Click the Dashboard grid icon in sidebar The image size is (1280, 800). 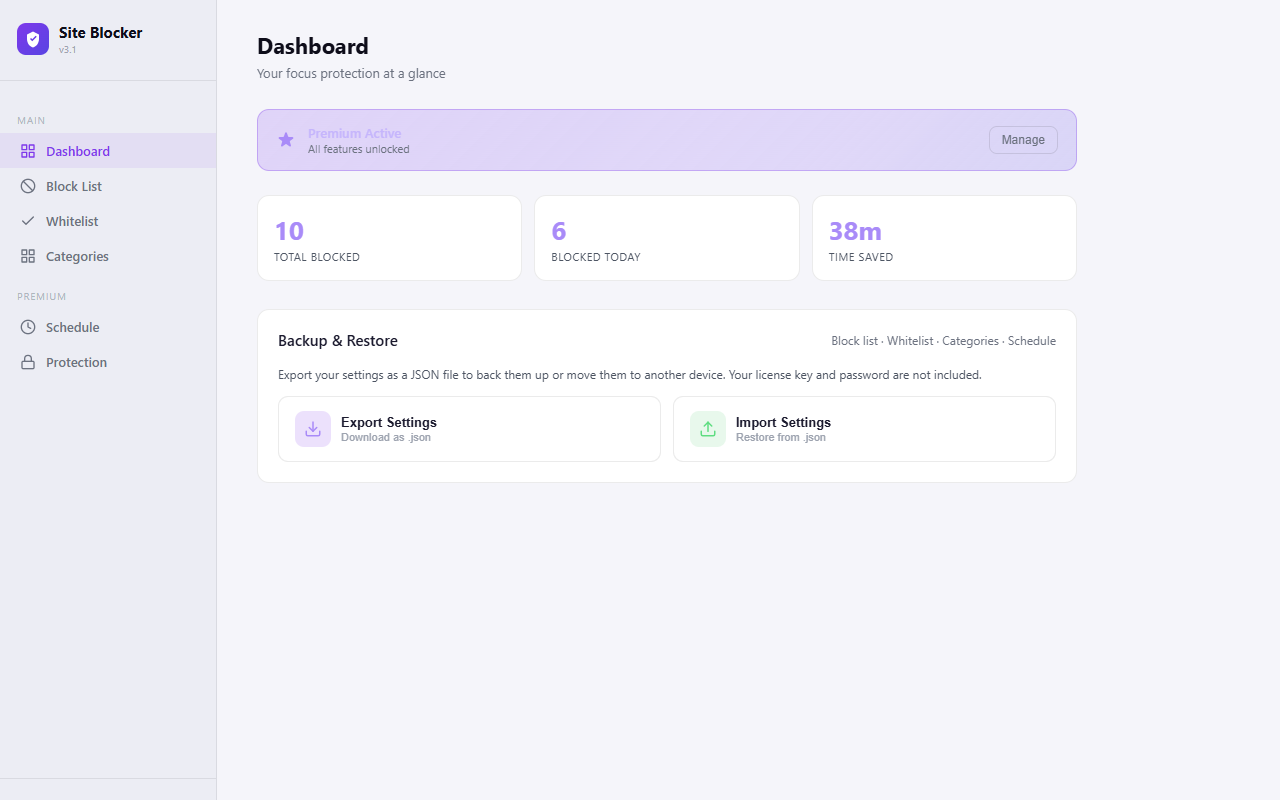point(28,151)
